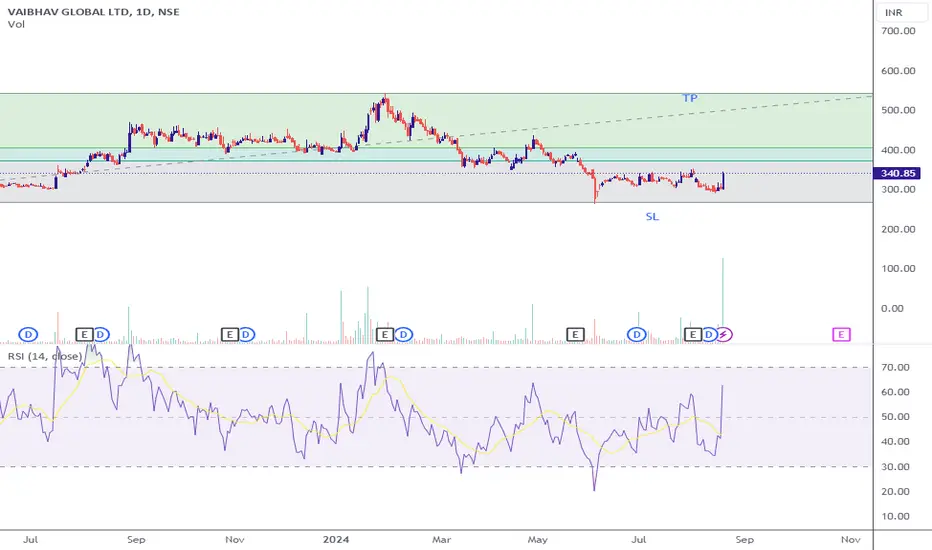Screen dimensions: 932x550
Task: Click the RSI (14, close) indicator label
Action: [x=45, y=356]
